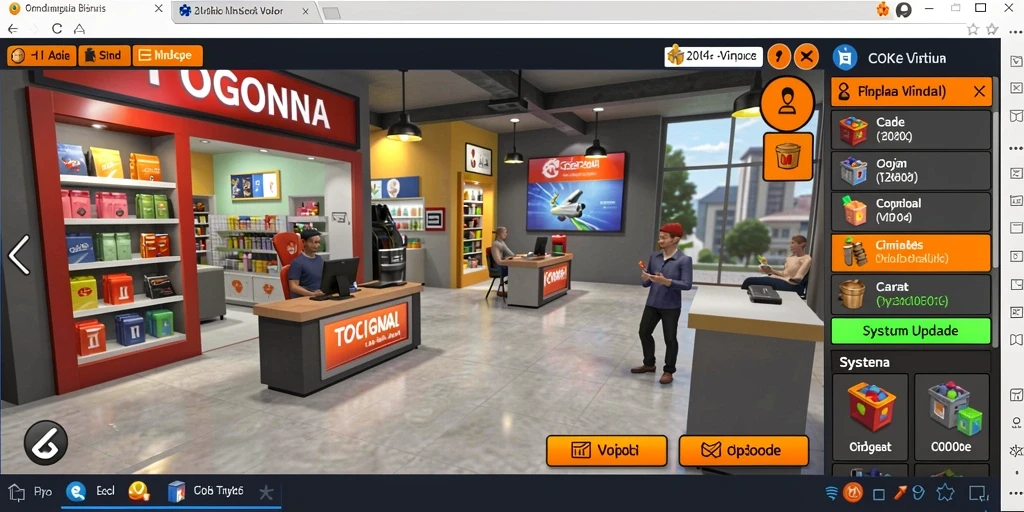Image resolution: width=1024 pixels, height=512 pixels.
Task: Click the Sind toolbar button
Action: (x=104, y=56)
